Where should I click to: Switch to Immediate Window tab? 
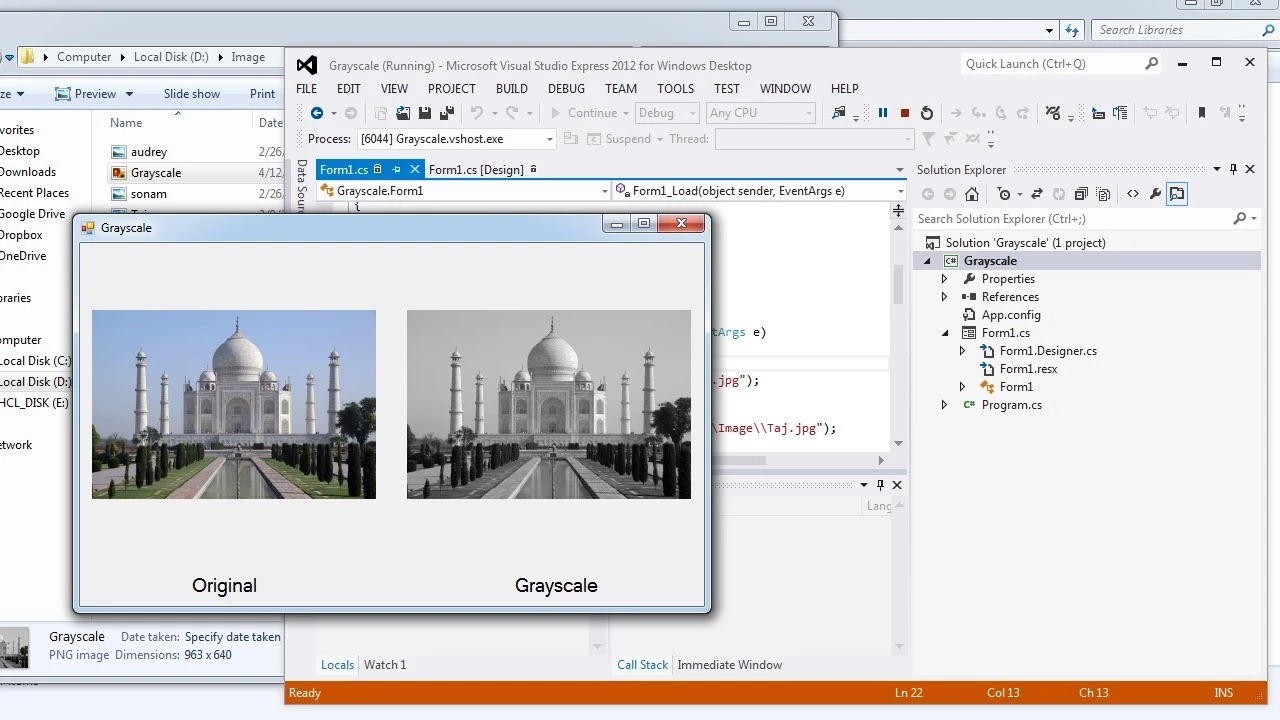(730, 665)
